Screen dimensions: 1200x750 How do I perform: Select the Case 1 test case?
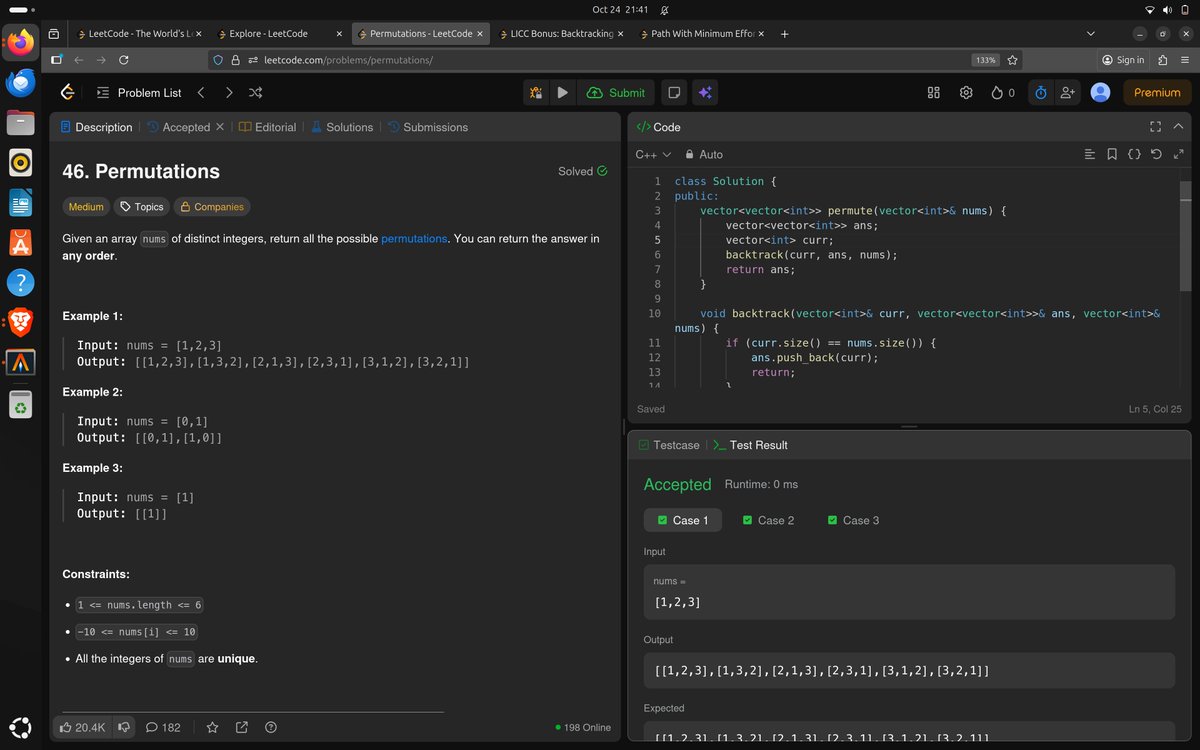[x=682, y=520]
